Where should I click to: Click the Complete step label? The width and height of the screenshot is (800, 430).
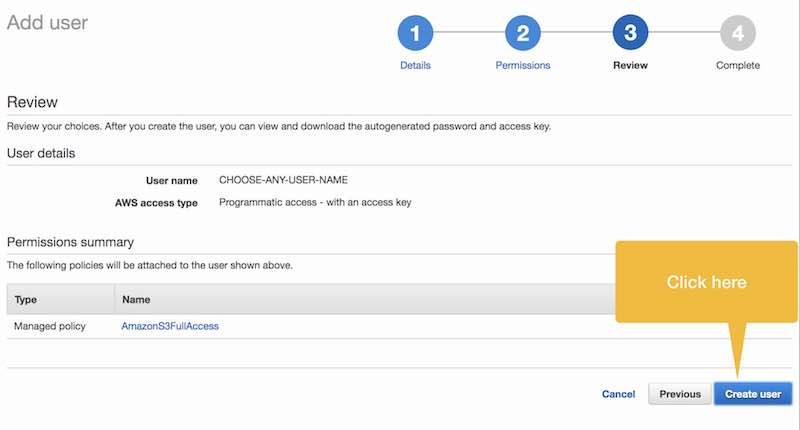tap(738, 65)
